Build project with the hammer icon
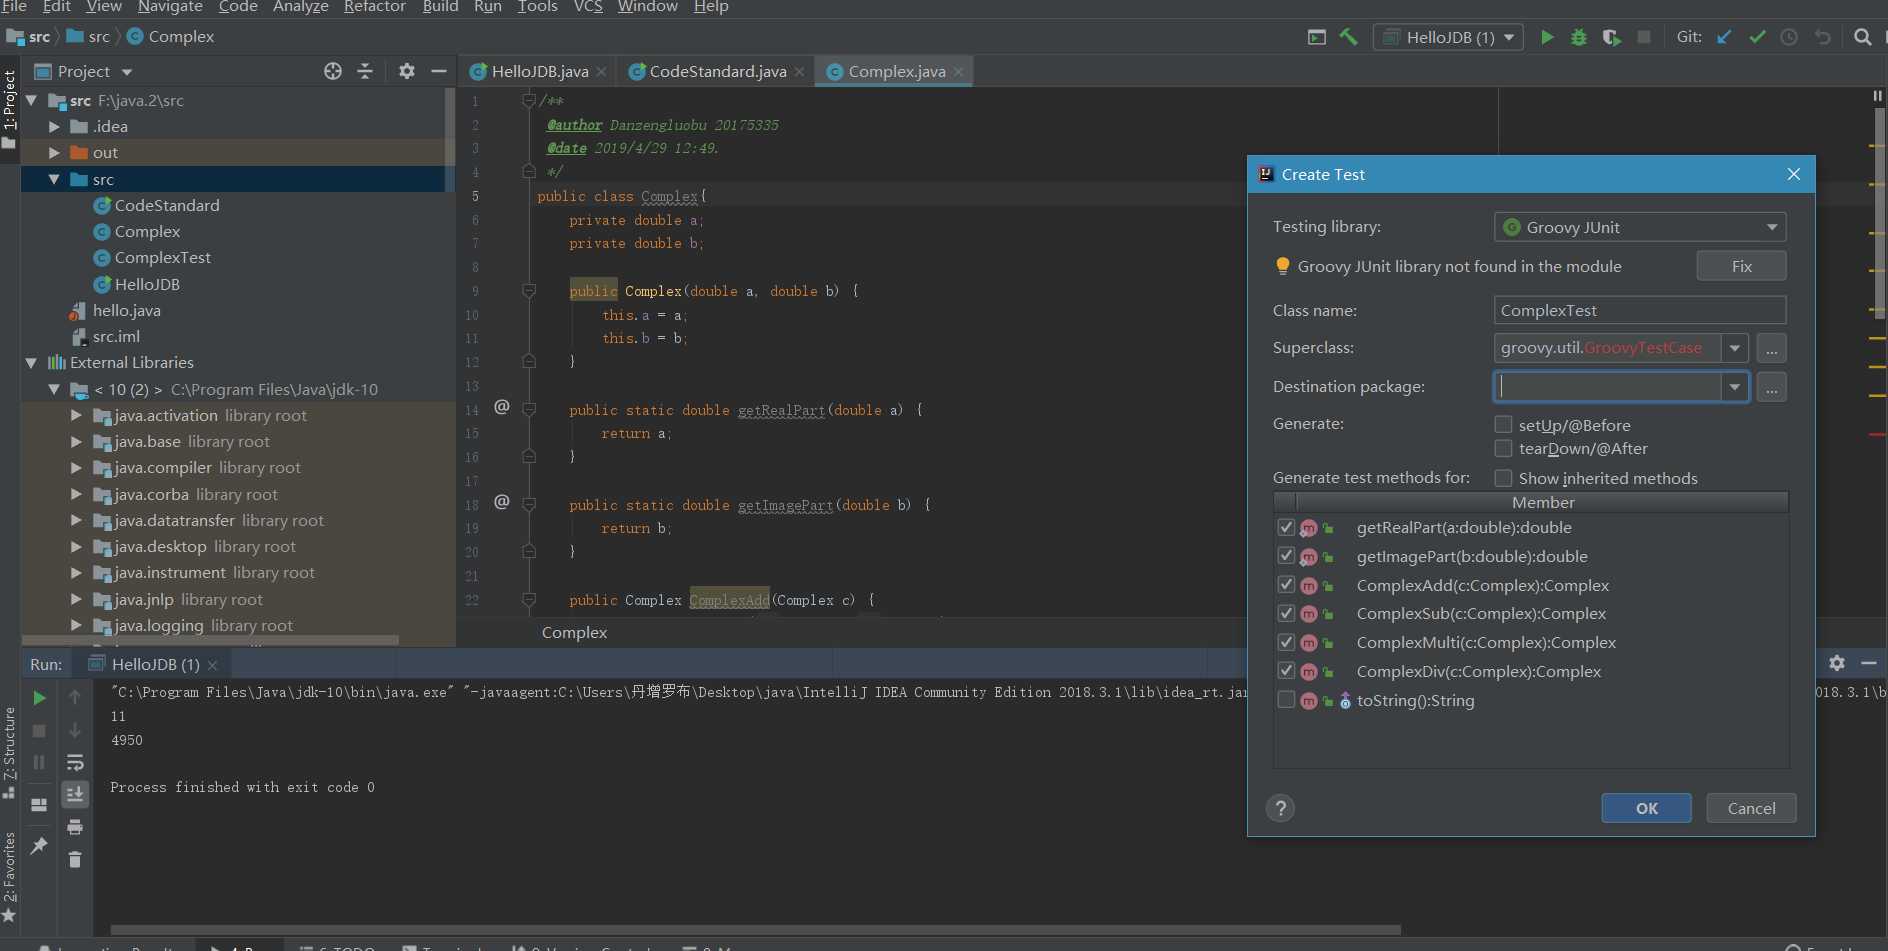1888x951 pixels. (1349, 37)
